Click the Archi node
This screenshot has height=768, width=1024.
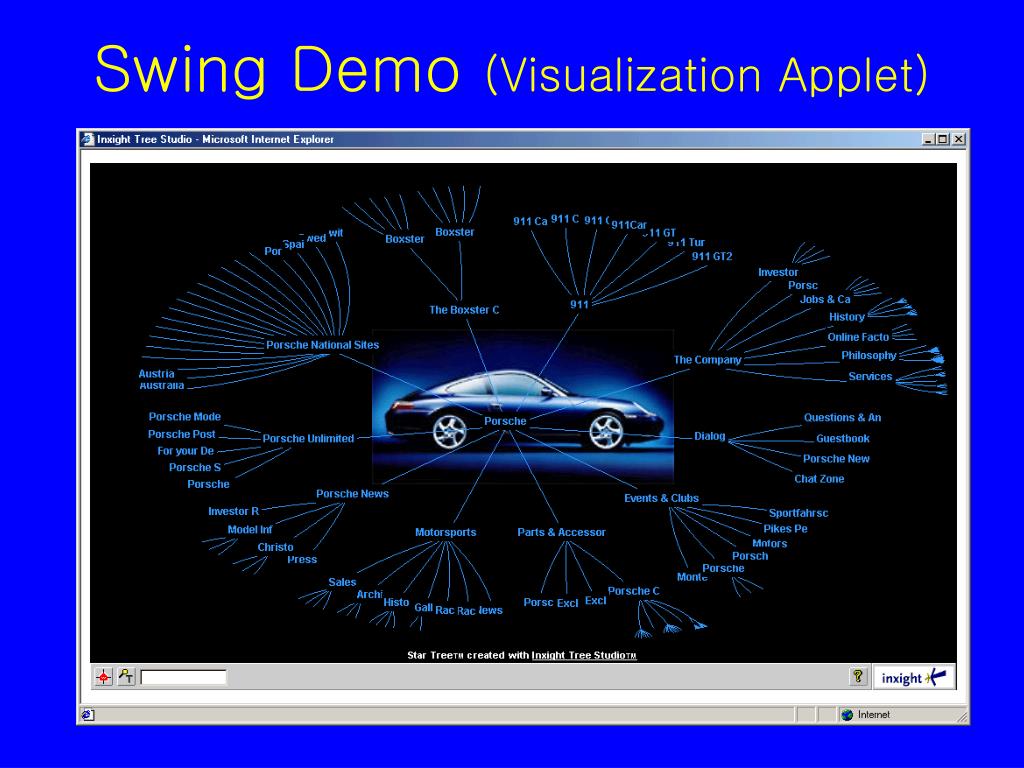[x=369, y=594]
